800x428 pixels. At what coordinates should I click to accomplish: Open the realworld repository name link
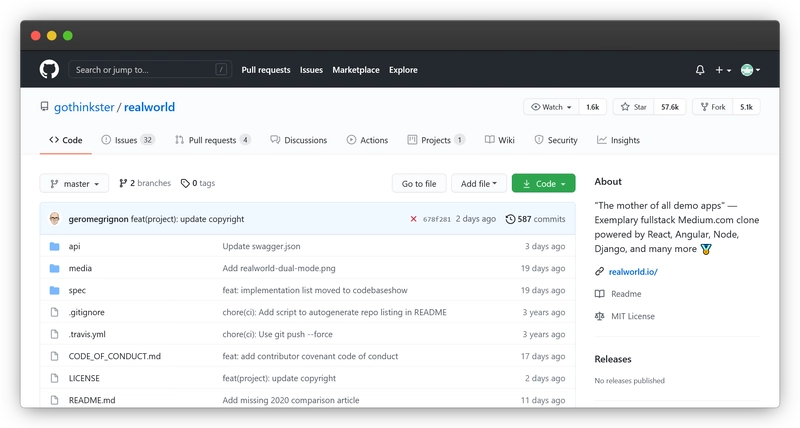[x=149, y=107]
